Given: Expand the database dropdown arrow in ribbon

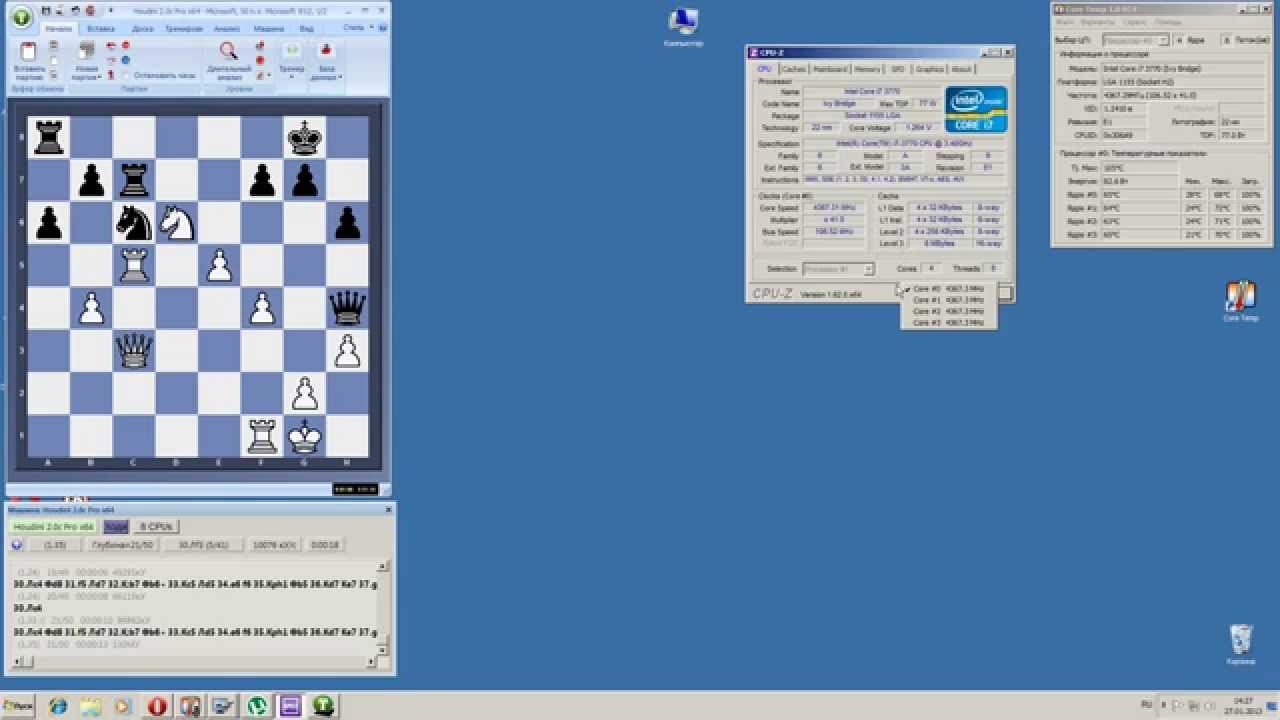Looking at the screenshot, I should (340, 77).
